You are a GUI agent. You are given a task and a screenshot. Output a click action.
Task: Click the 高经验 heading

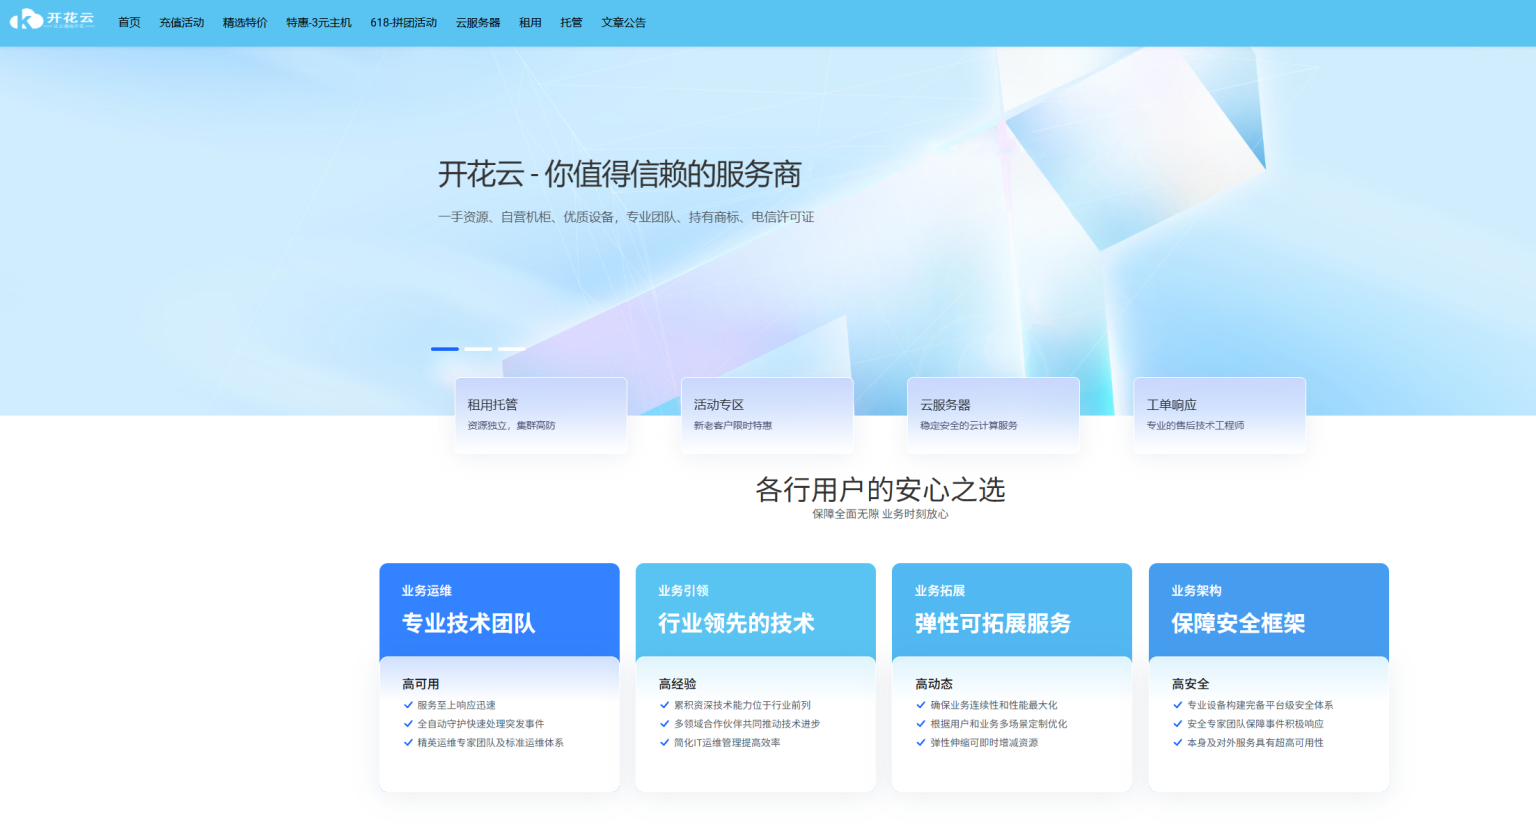677,684
